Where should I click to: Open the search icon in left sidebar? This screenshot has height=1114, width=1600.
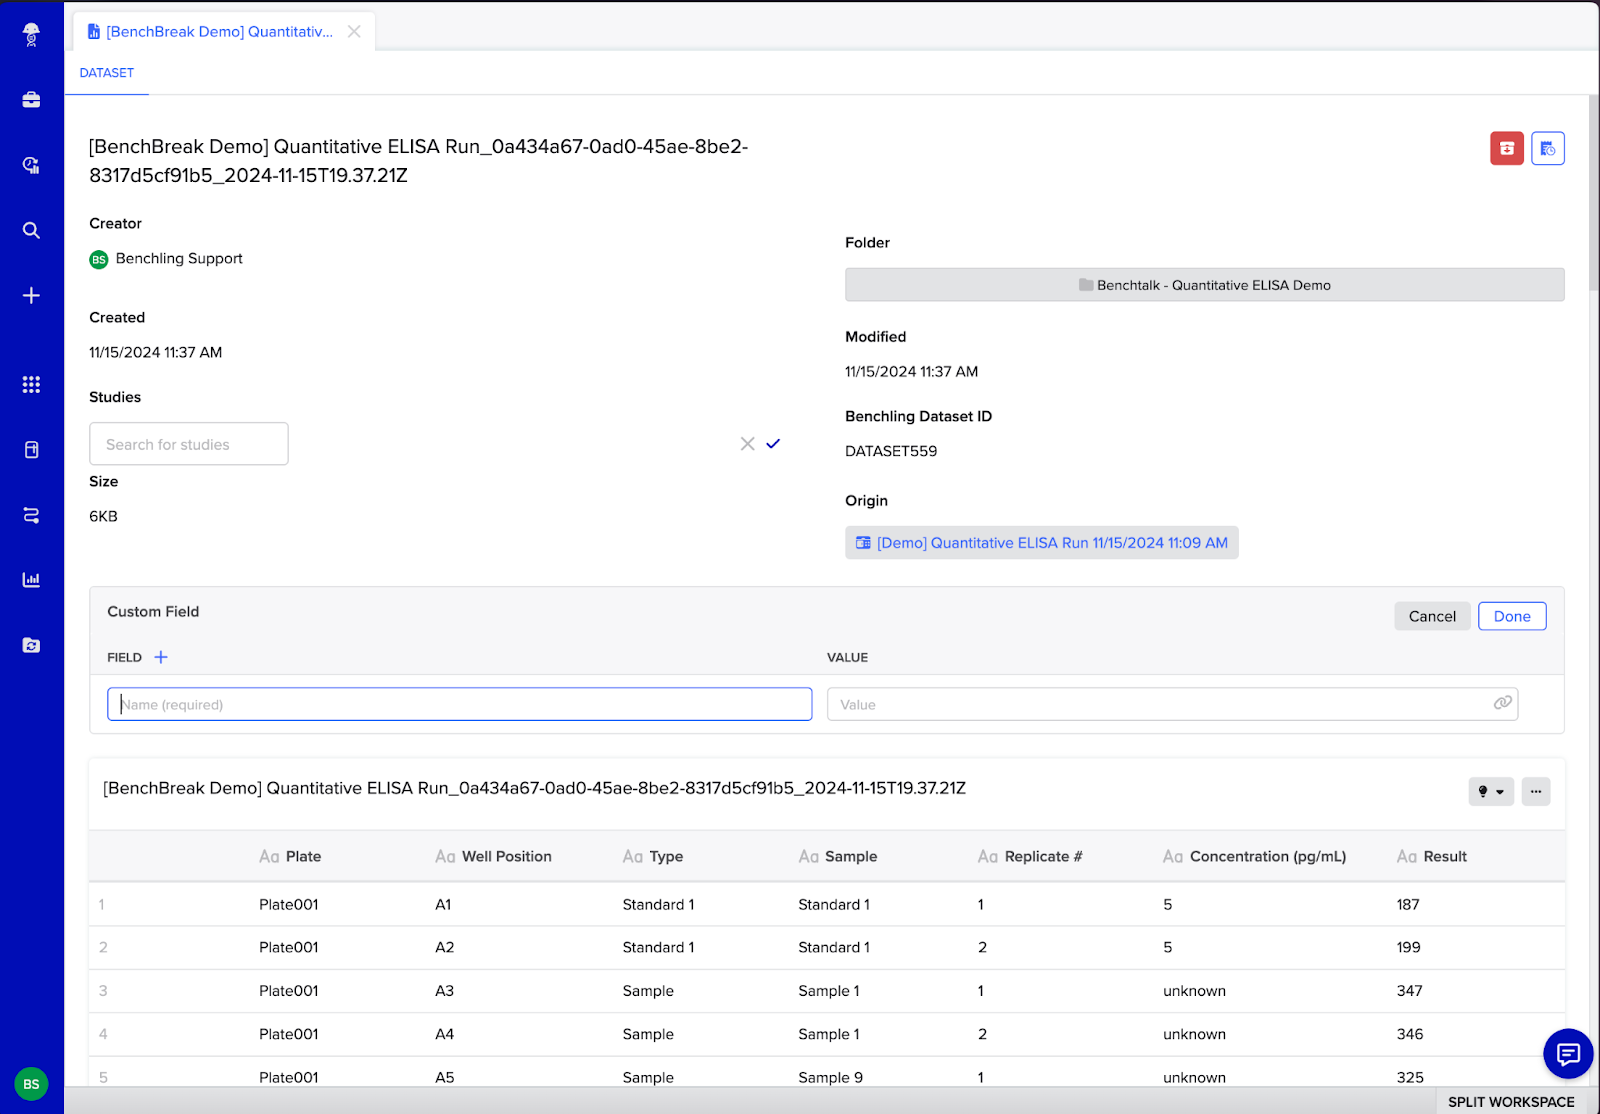point(31,230)
